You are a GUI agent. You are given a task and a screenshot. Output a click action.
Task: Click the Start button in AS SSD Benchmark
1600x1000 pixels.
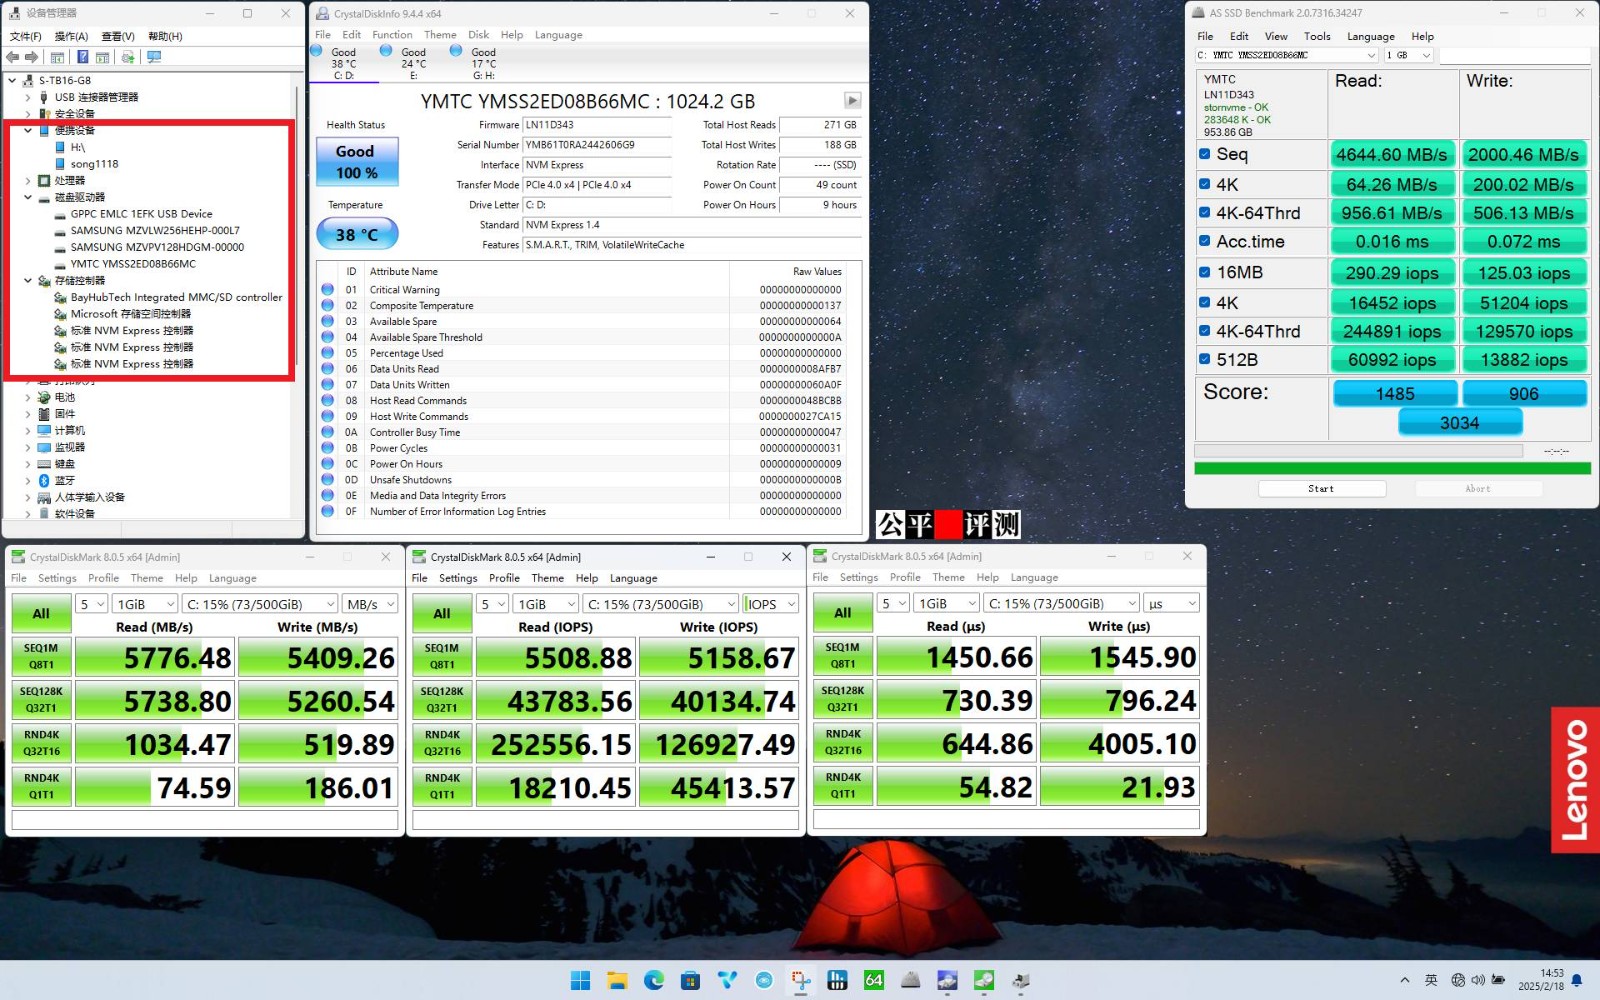coord(1321,489)
